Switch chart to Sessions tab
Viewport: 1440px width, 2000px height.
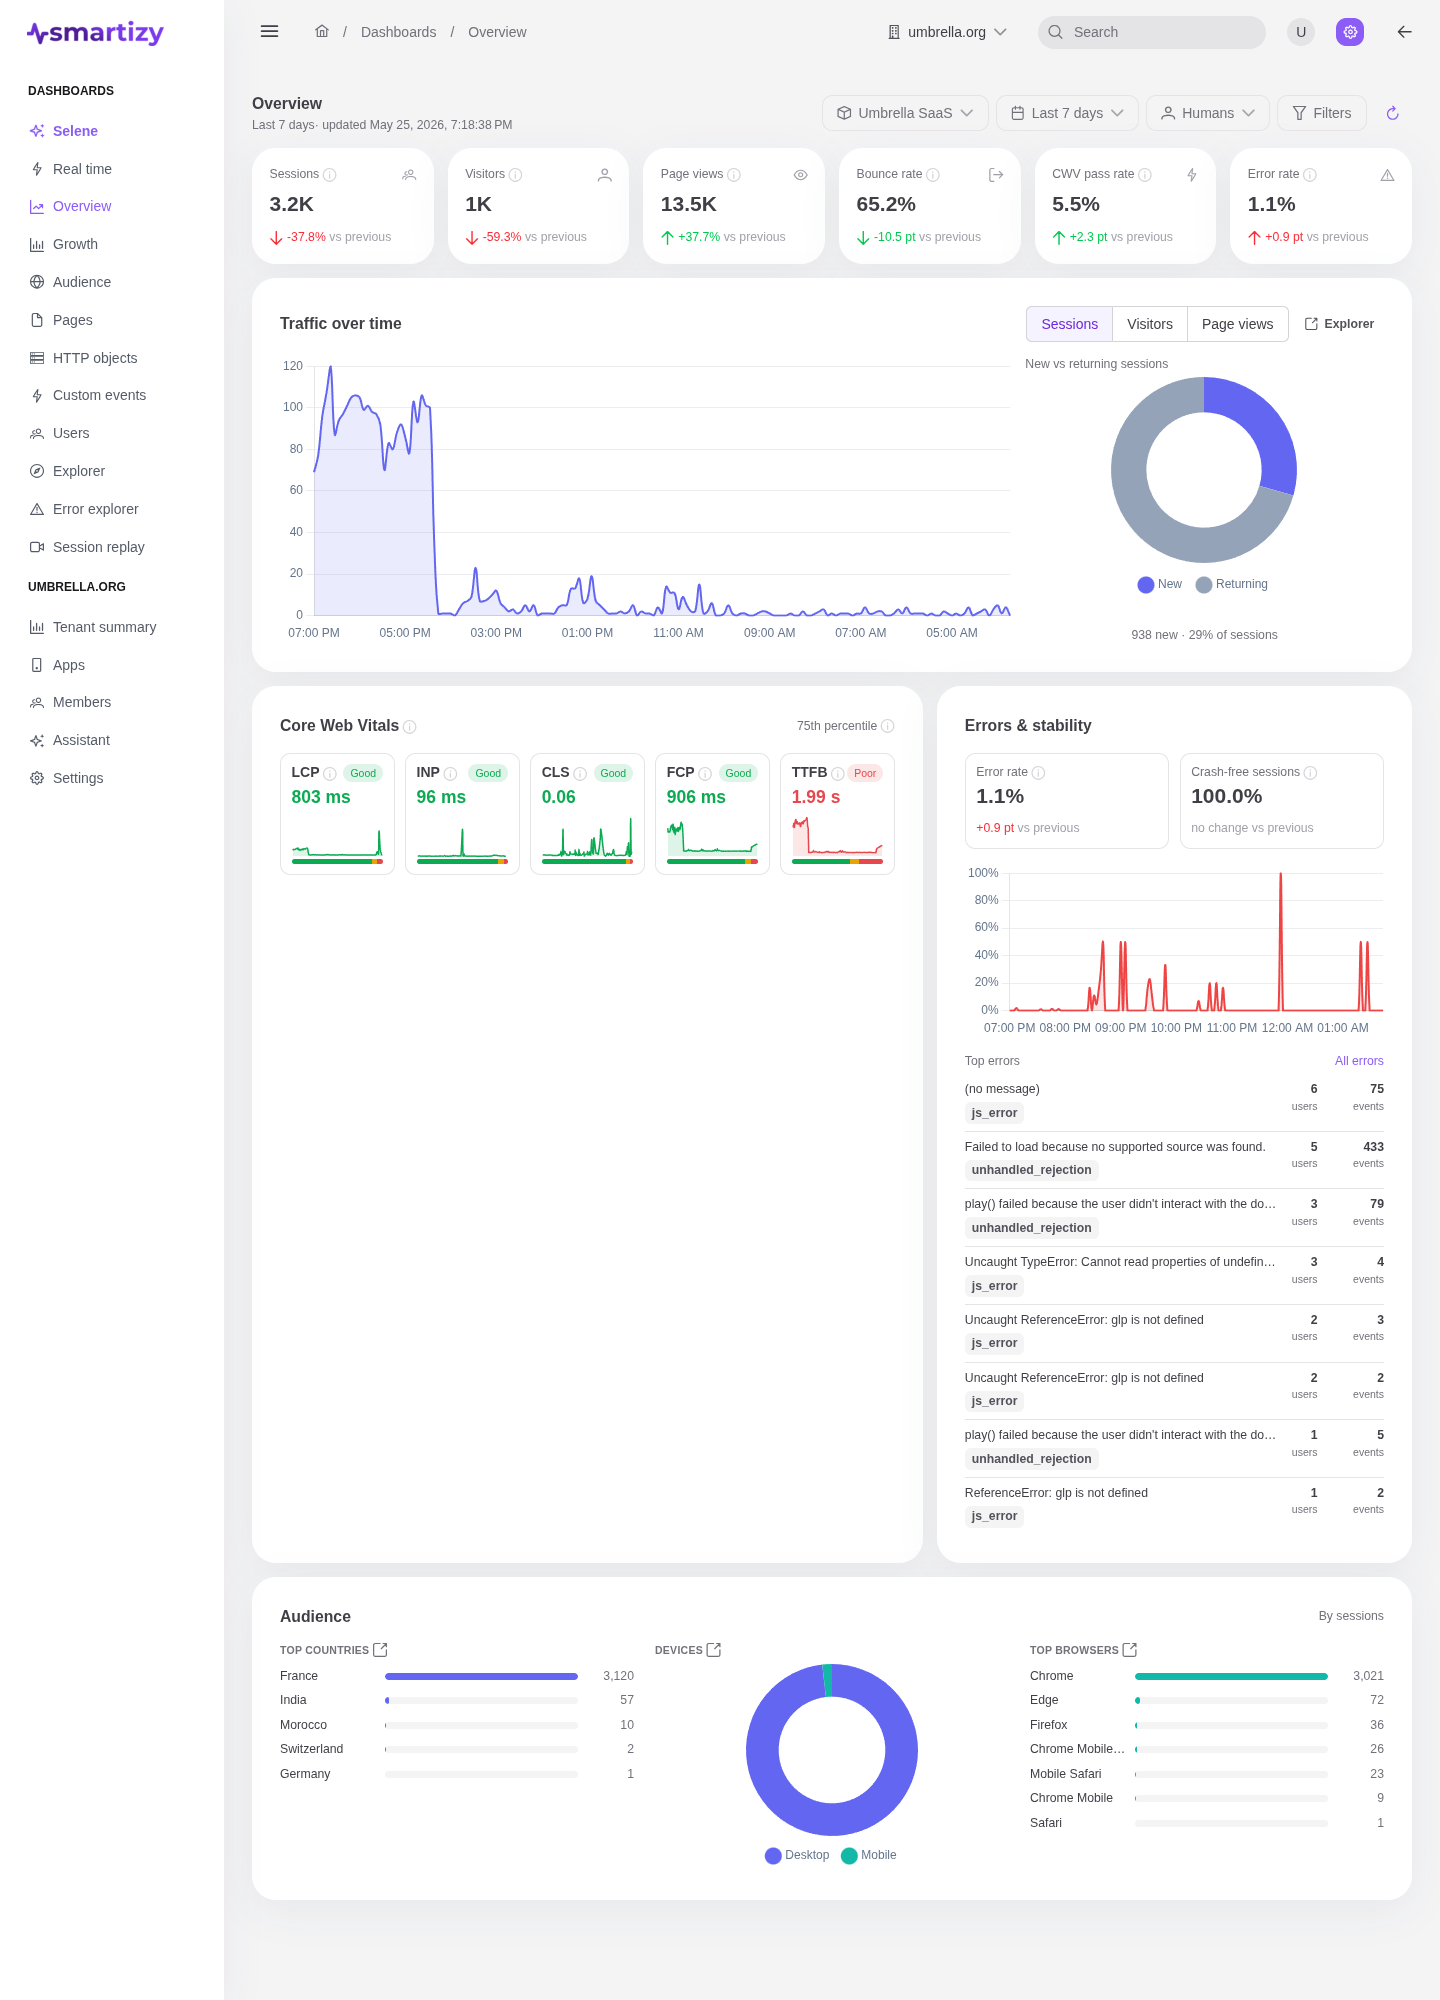(1069, 324)
